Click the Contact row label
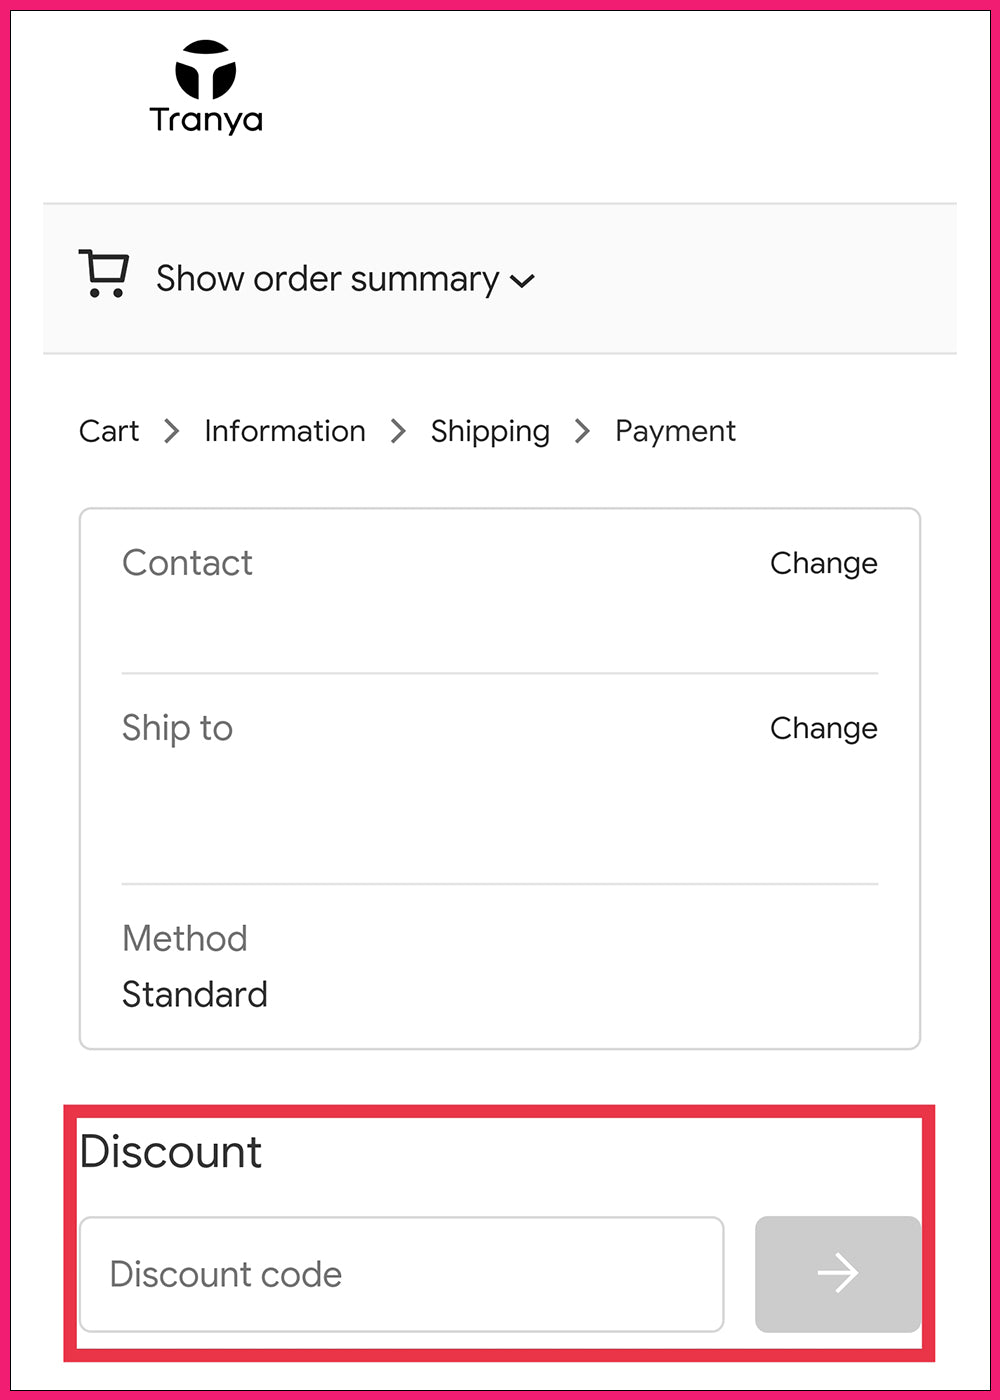This screenshot has height=1400, width=1000. pos(187,563)
